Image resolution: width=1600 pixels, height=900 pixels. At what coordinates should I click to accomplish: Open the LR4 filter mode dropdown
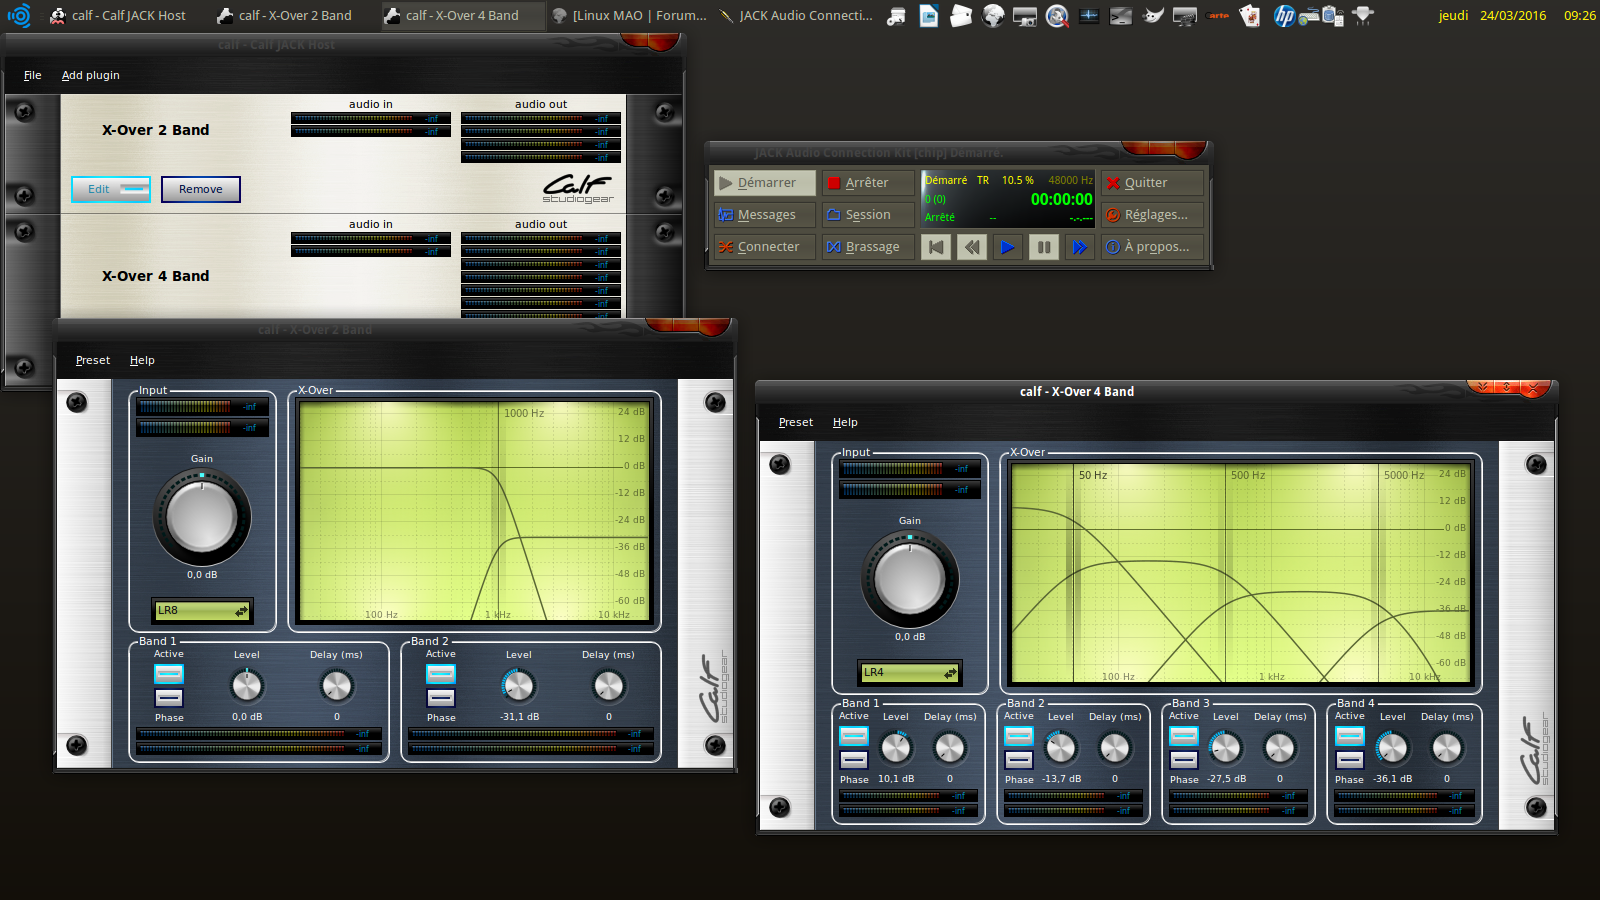pyautogui.click(x=909, y=672)
